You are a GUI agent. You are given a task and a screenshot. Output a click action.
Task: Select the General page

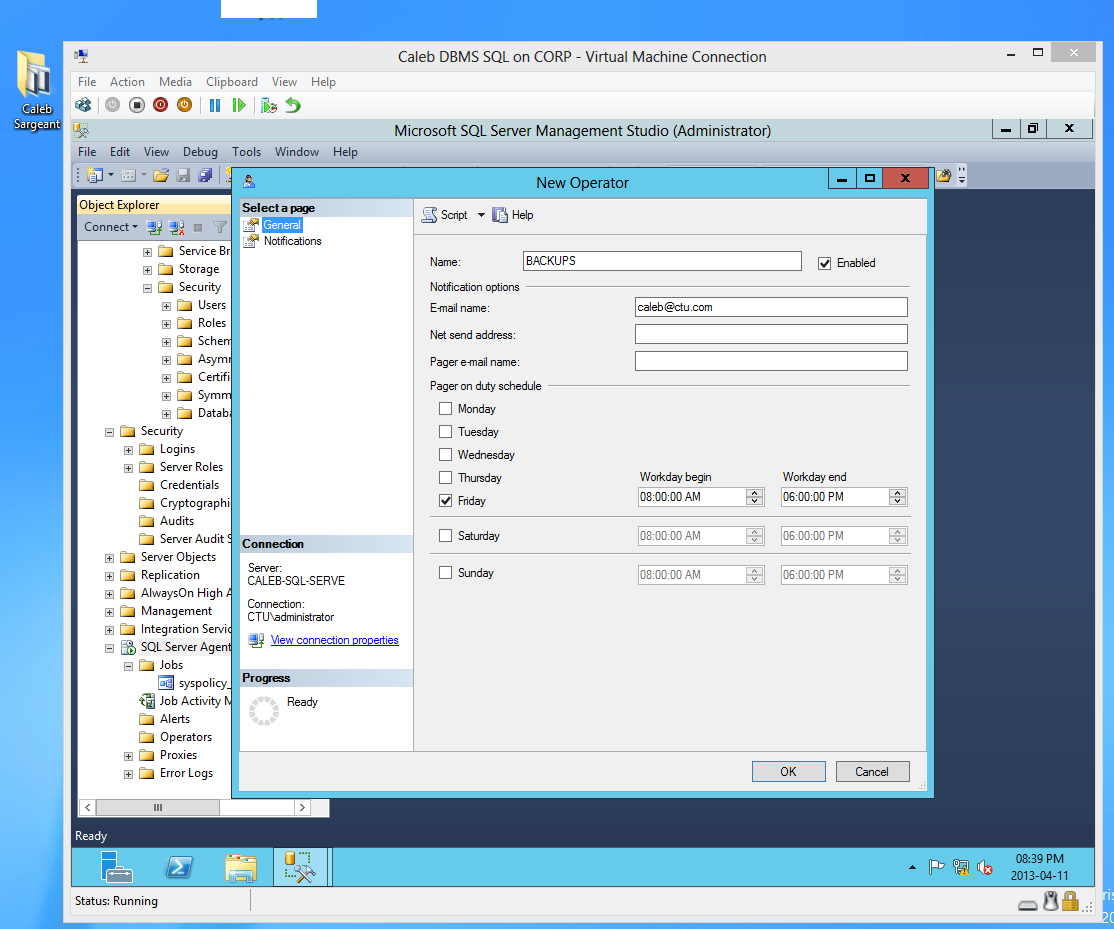pyautogui.click(x=282, y=225)
